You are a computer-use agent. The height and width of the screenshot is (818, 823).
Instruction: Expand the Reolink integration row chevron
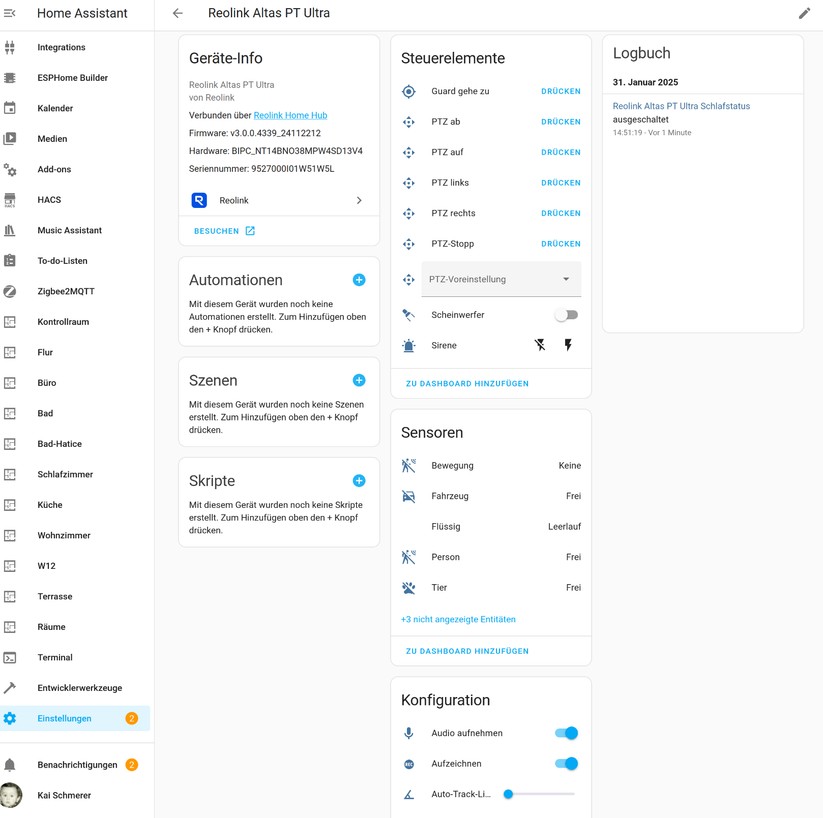click(x=359, y=200)
